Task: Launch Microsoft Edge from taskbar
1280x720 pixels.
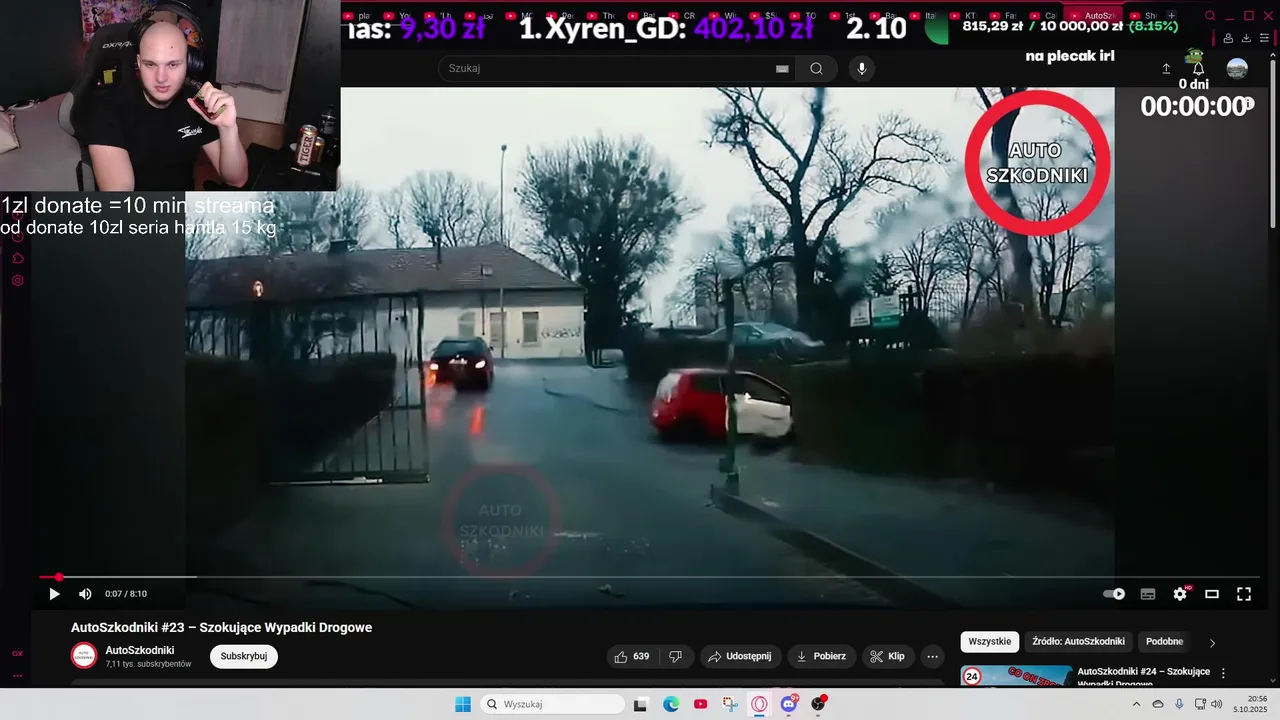Action: [x=671, y=704]
